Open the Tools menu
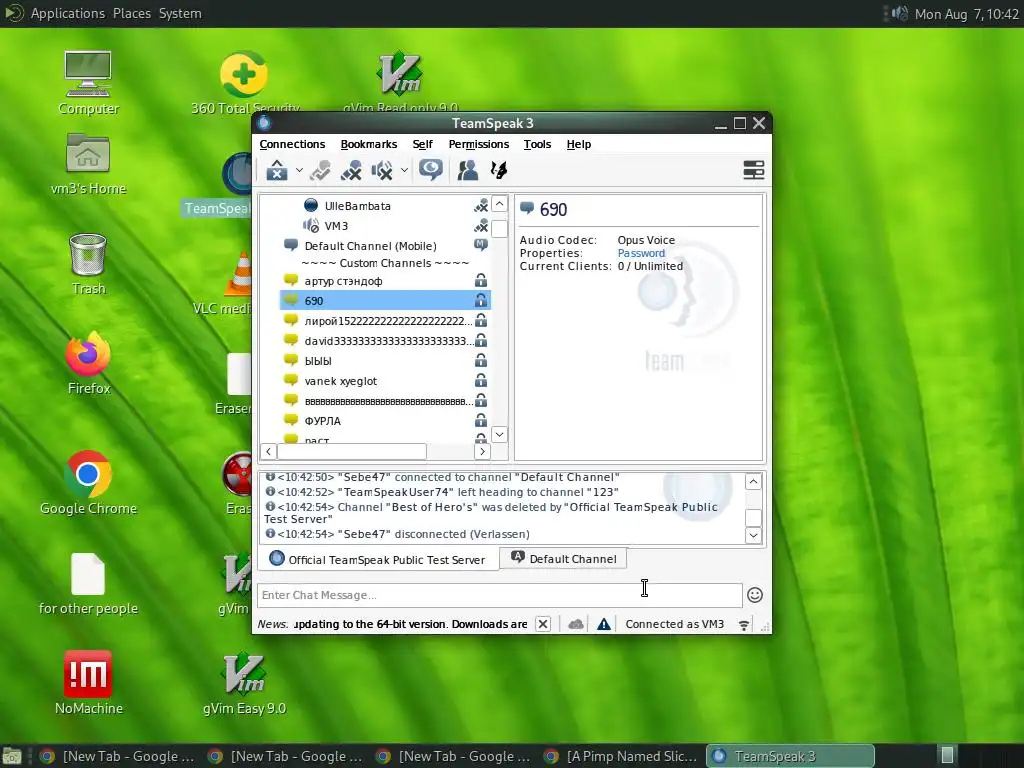 pos(537,144)
